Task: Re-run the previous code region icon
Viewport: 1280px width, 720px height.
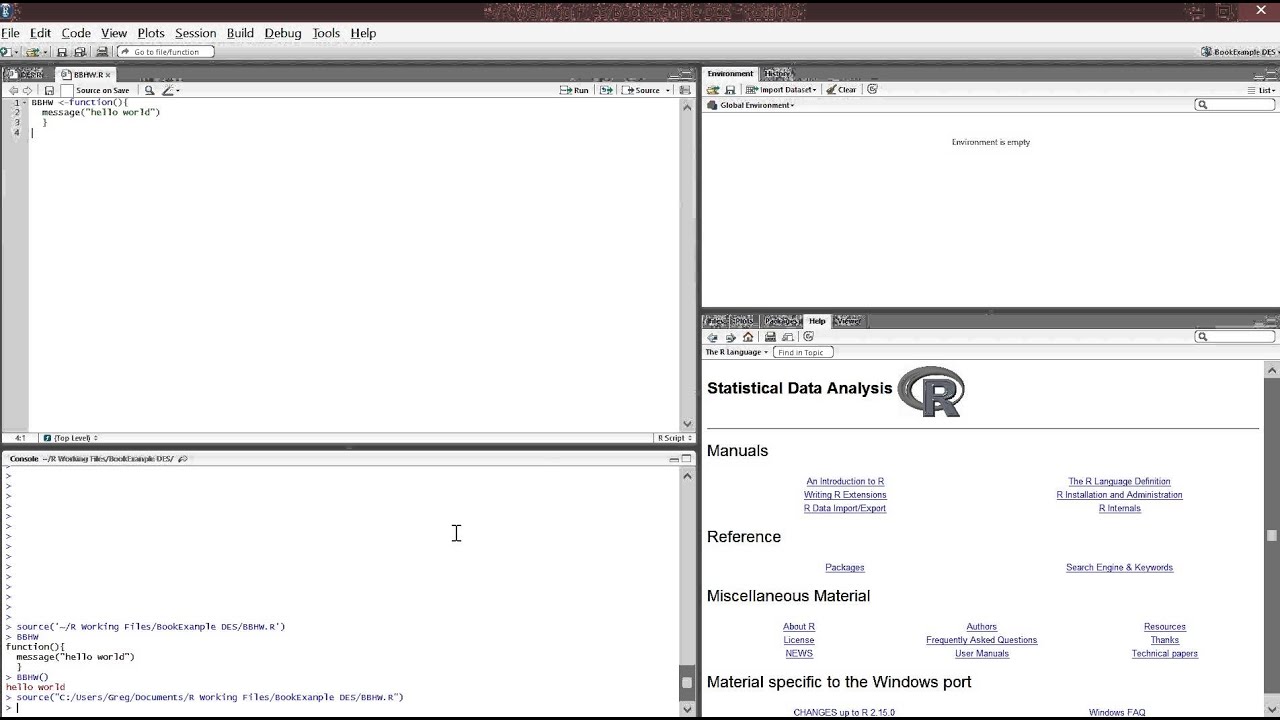Action: 606,90
